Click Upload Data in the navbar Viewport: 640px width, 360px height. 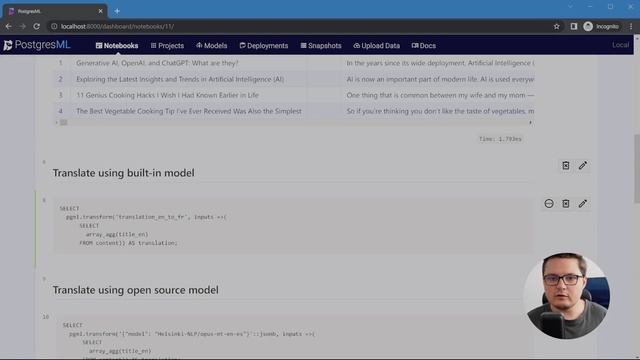376,46
